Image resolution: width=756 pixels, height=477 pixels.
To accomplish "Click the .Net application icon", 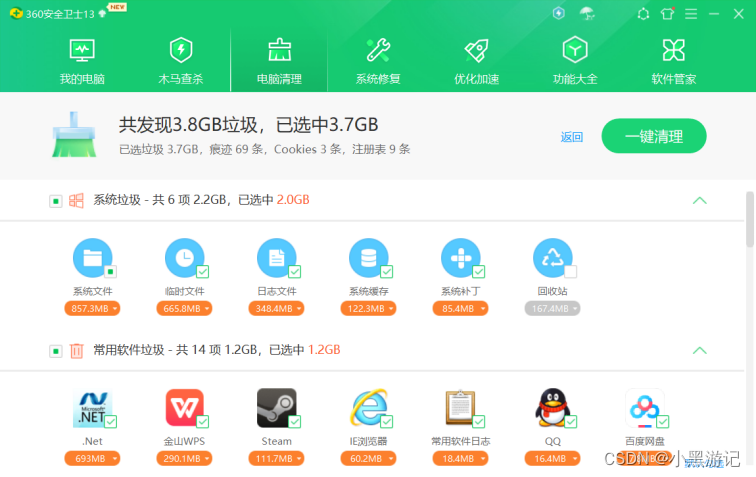I will coord(92,408).
